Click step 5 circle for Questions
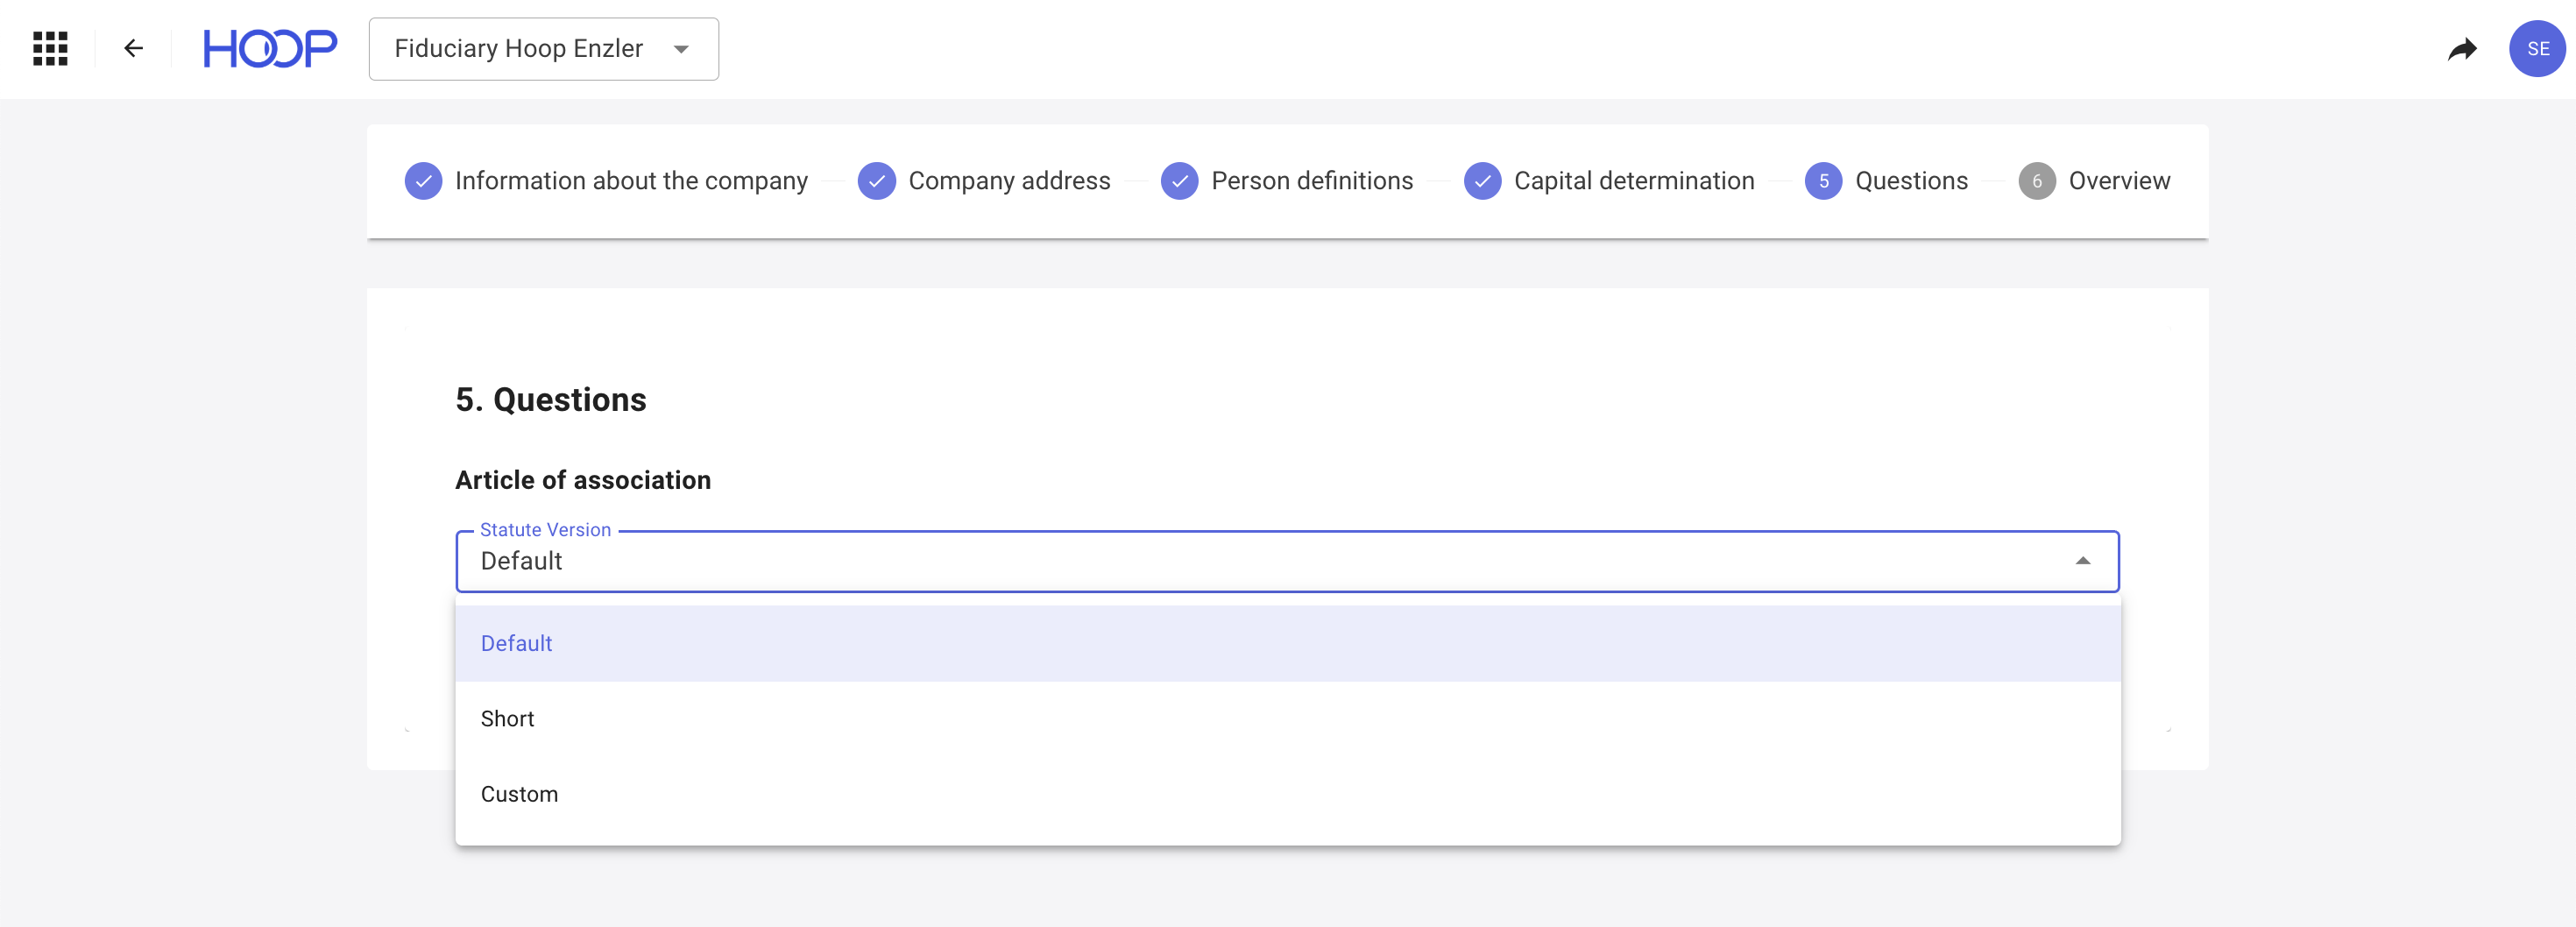Image resolution: width=2576 pixels, height=927 pixels. tap(1823, 181)
